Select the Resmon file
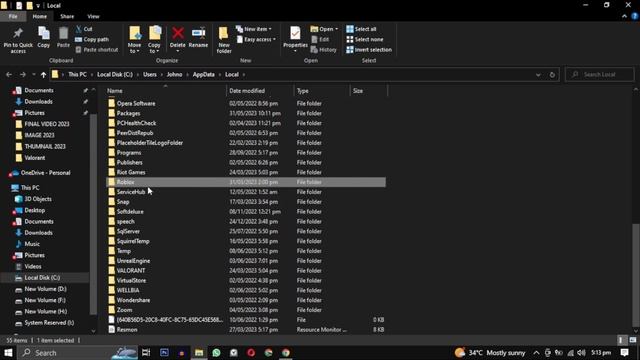This screenshot has width=640, height=360. 127,330
